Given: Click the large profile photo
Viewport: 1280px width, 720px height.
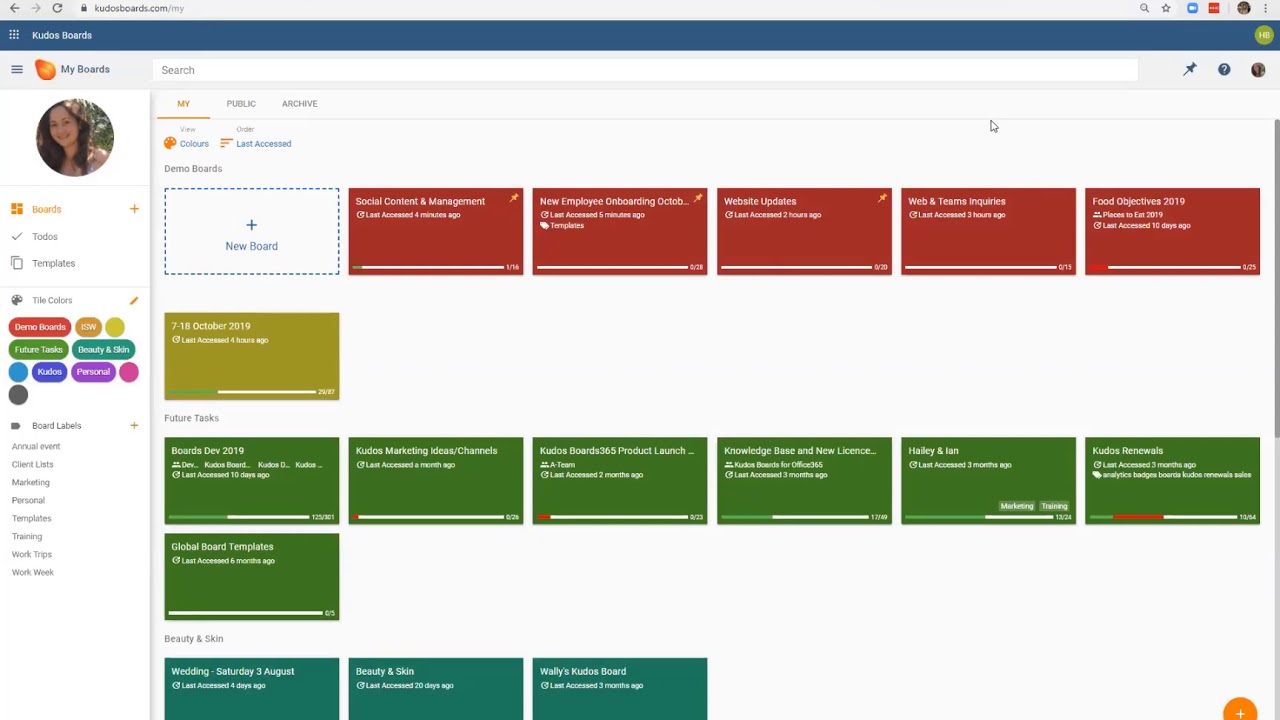Looking at the screenshot, I should click(x=75, y=137).
